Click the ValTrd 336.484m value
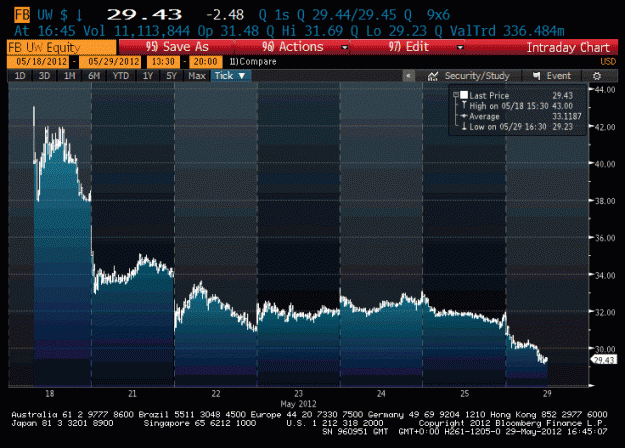The height and width of the screenshot is (448, 625). (507, 31)
